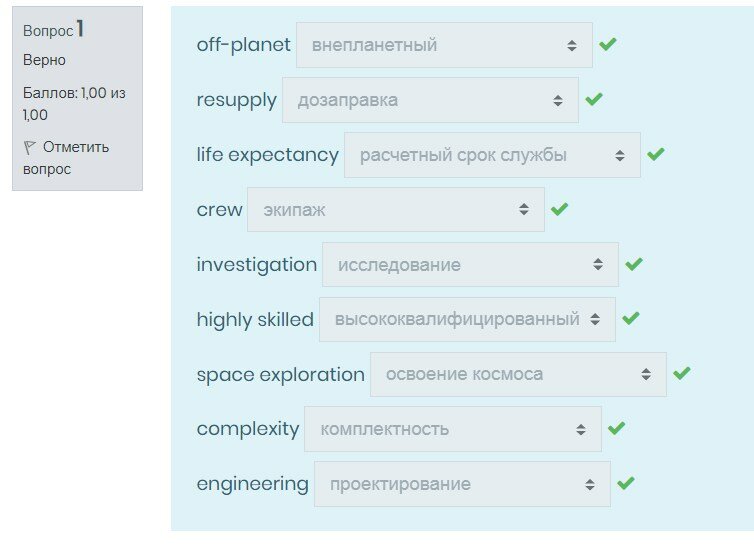Click green checkmark beside resupply dropdown
This screenshot has height=548, width=754.
point(593,100)
